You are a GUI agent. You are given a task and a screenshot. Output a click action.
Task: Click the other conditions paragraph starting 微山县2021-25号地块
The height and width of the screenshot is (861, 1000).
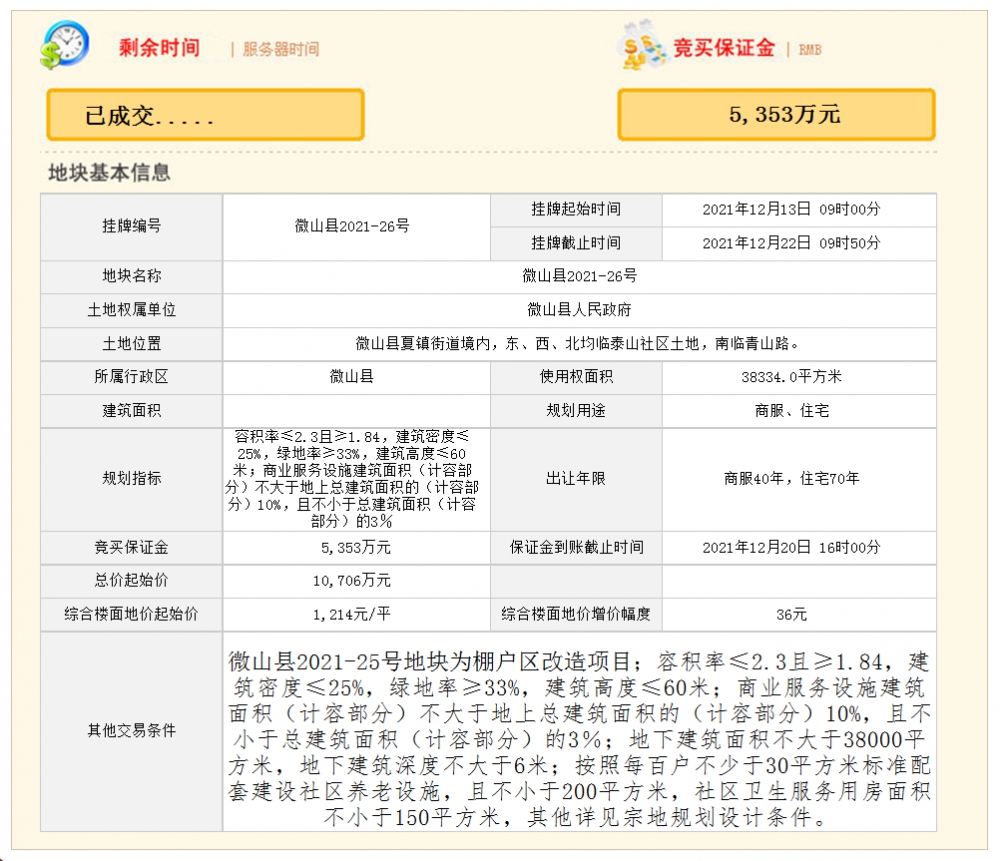(579, 739)
